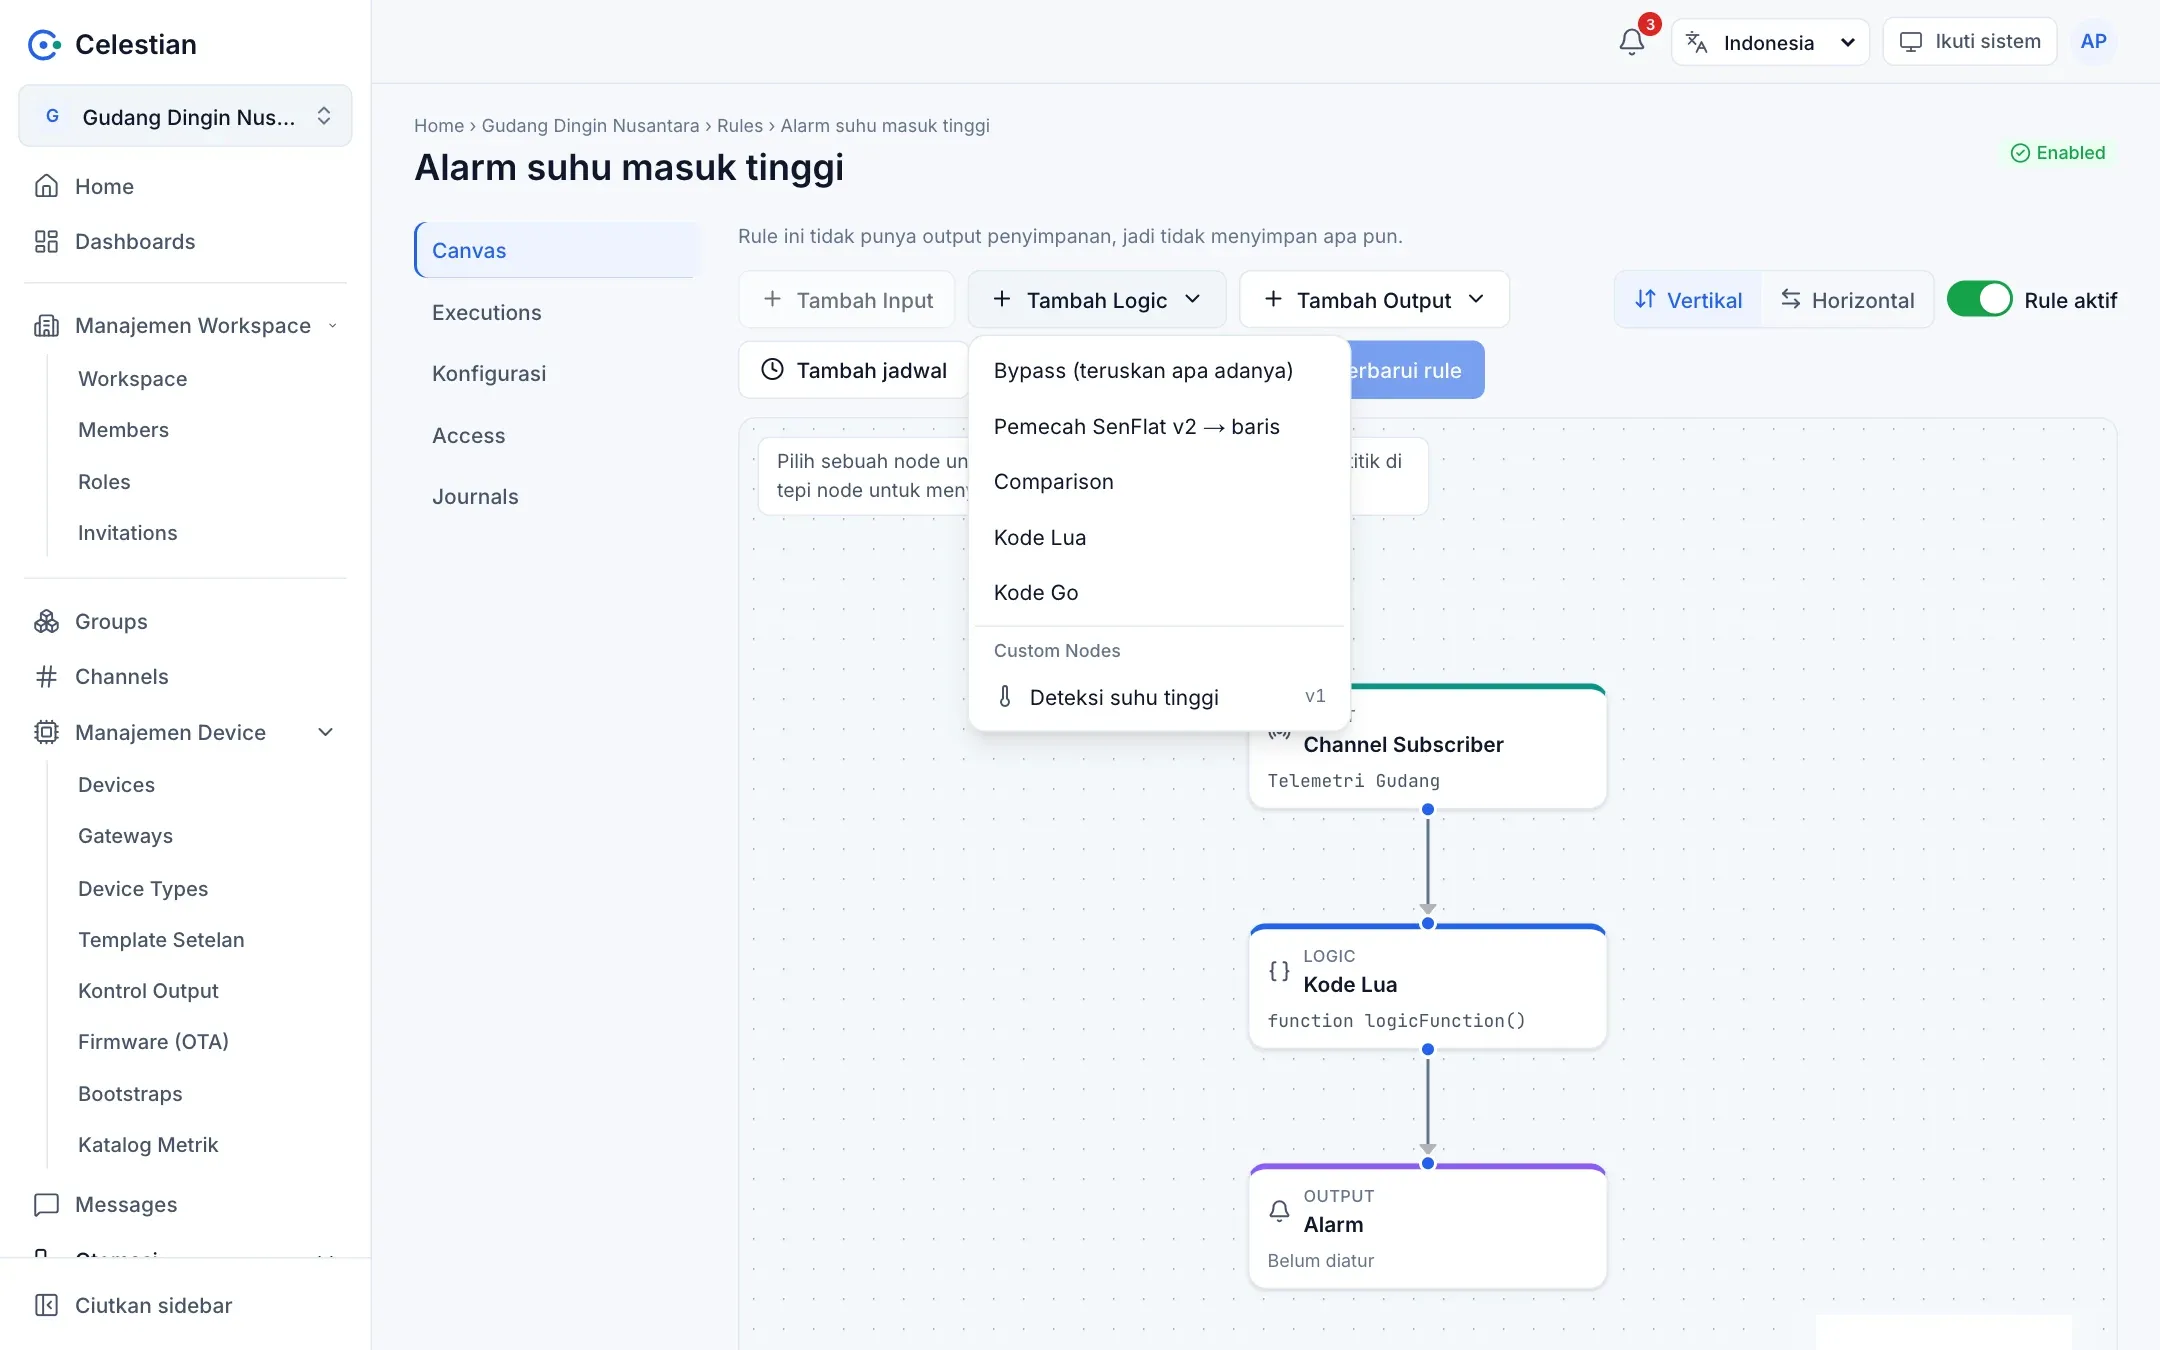Open the Journals tab
This screenshot has width=2160, height=1350.
pyautogui.click(x=558, y=496)
